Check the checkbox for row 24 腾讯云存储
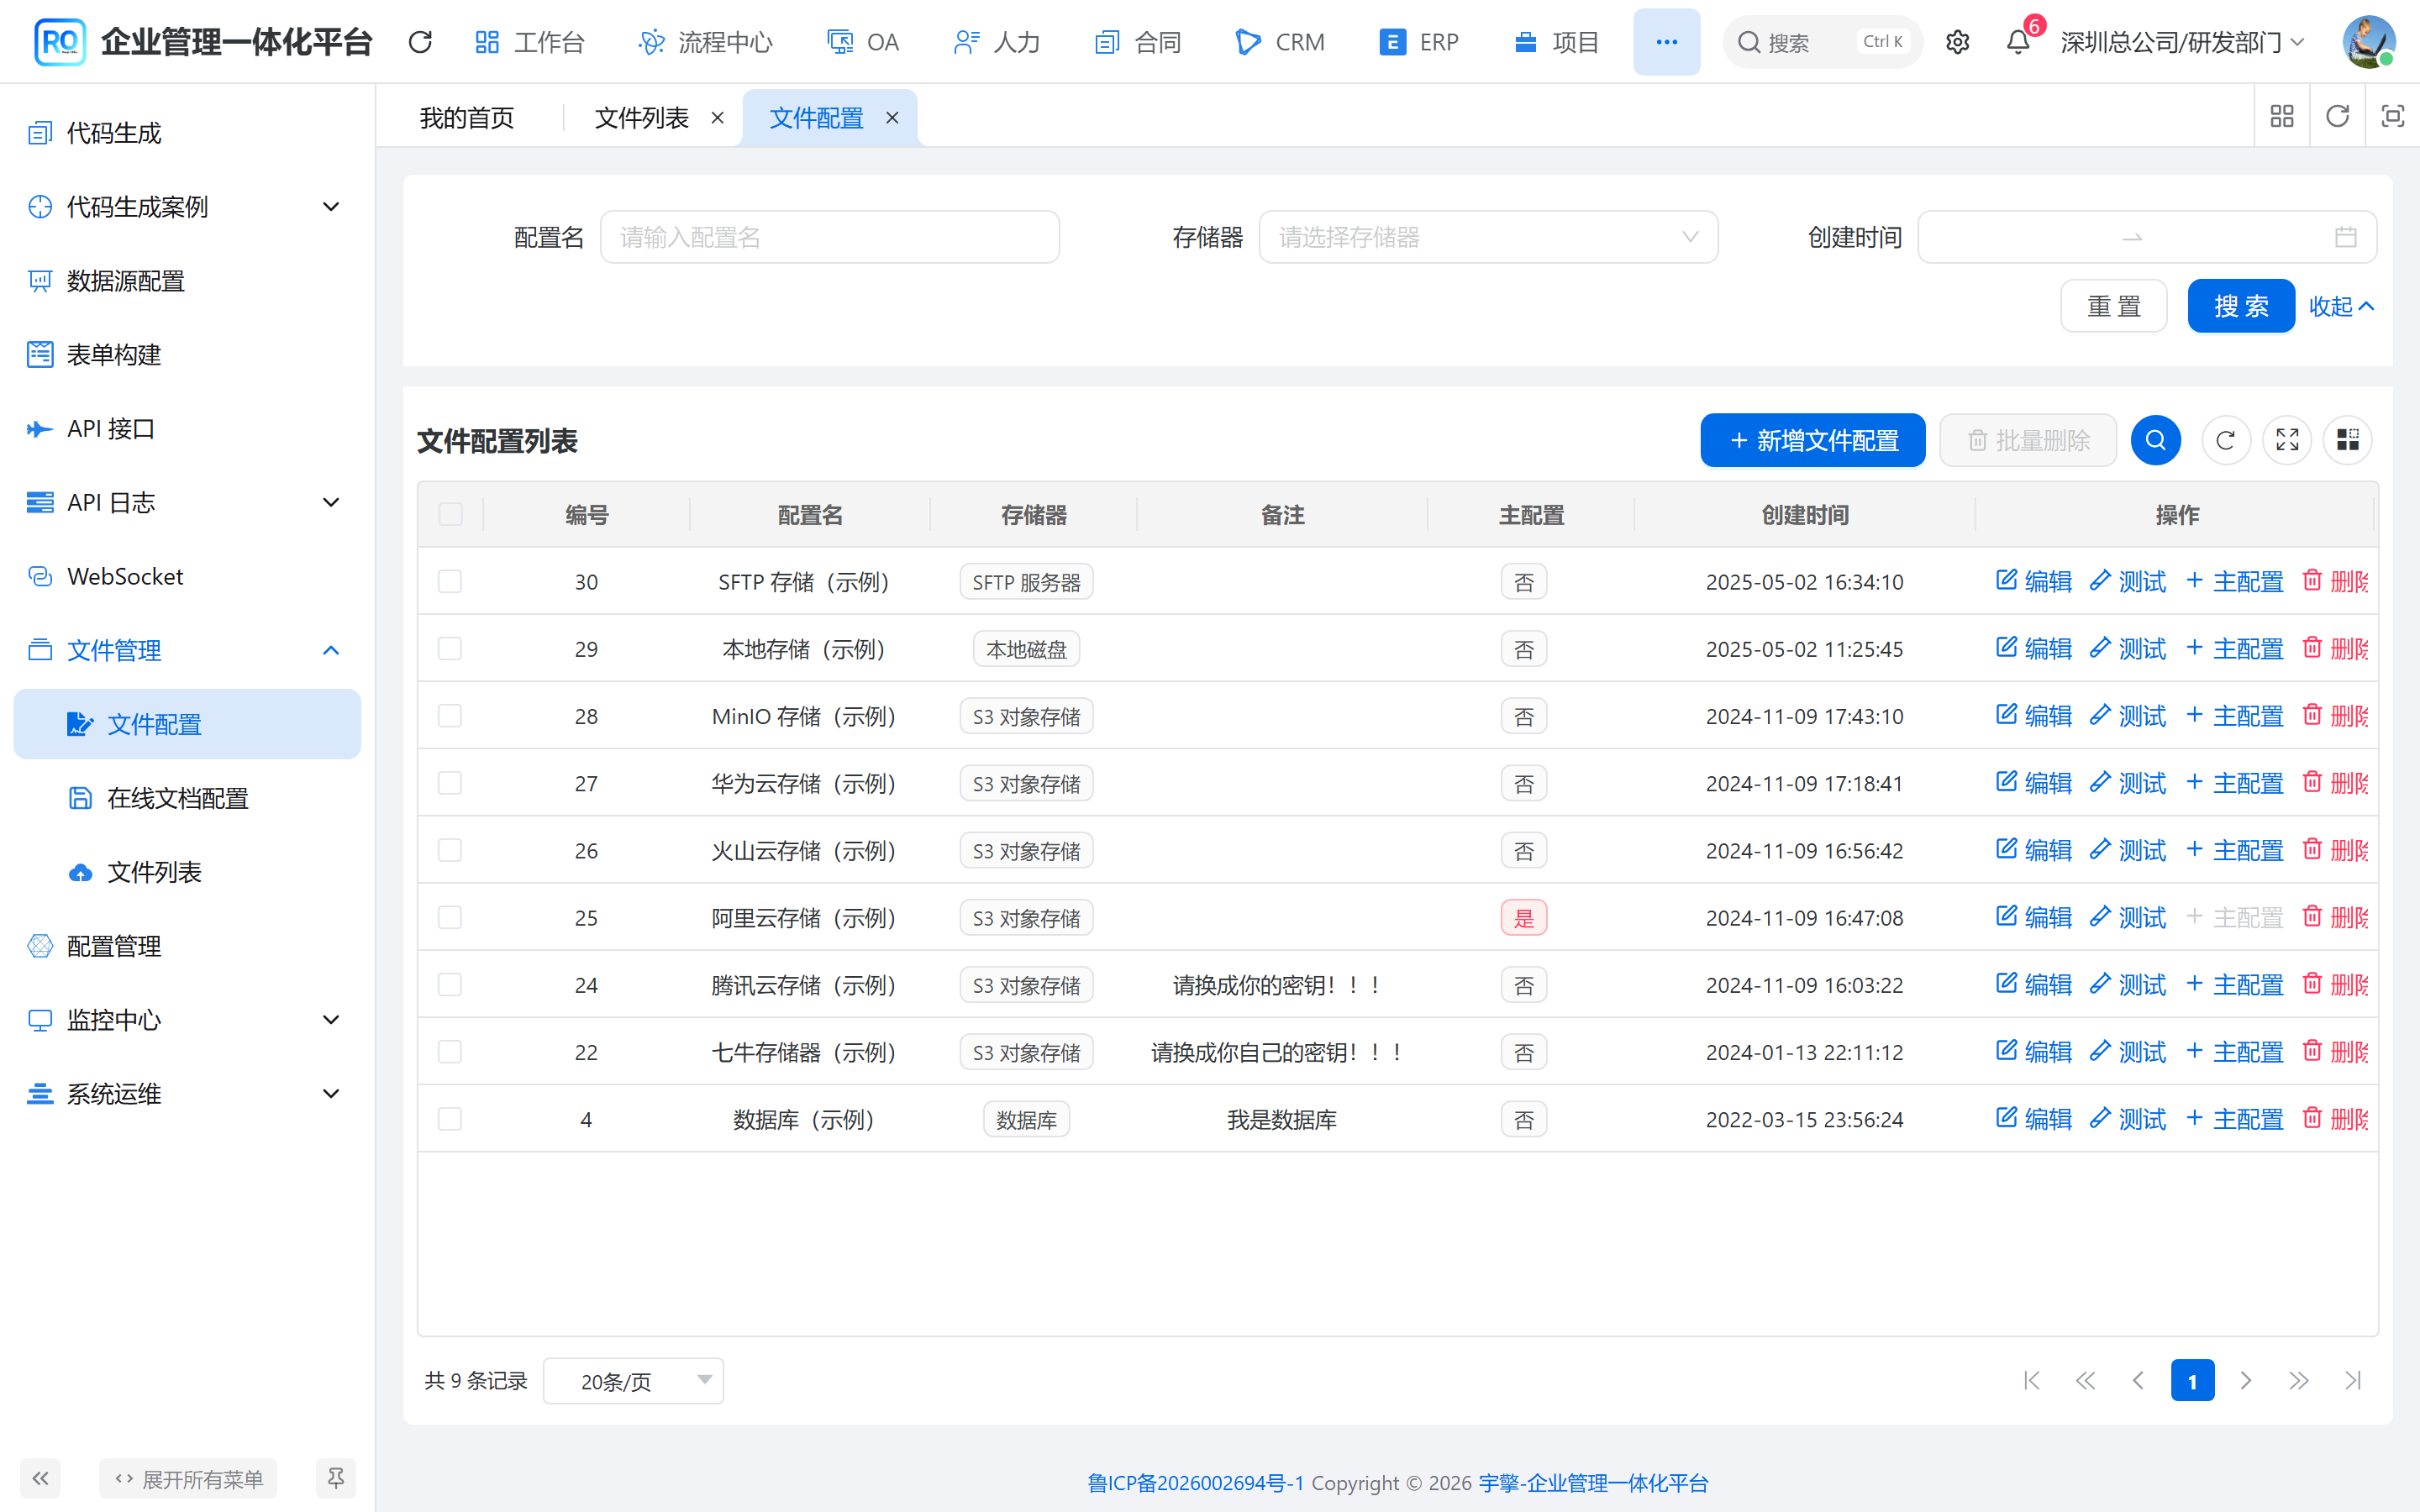This screenshot has height=1512, width=2420. coord(450,985)
